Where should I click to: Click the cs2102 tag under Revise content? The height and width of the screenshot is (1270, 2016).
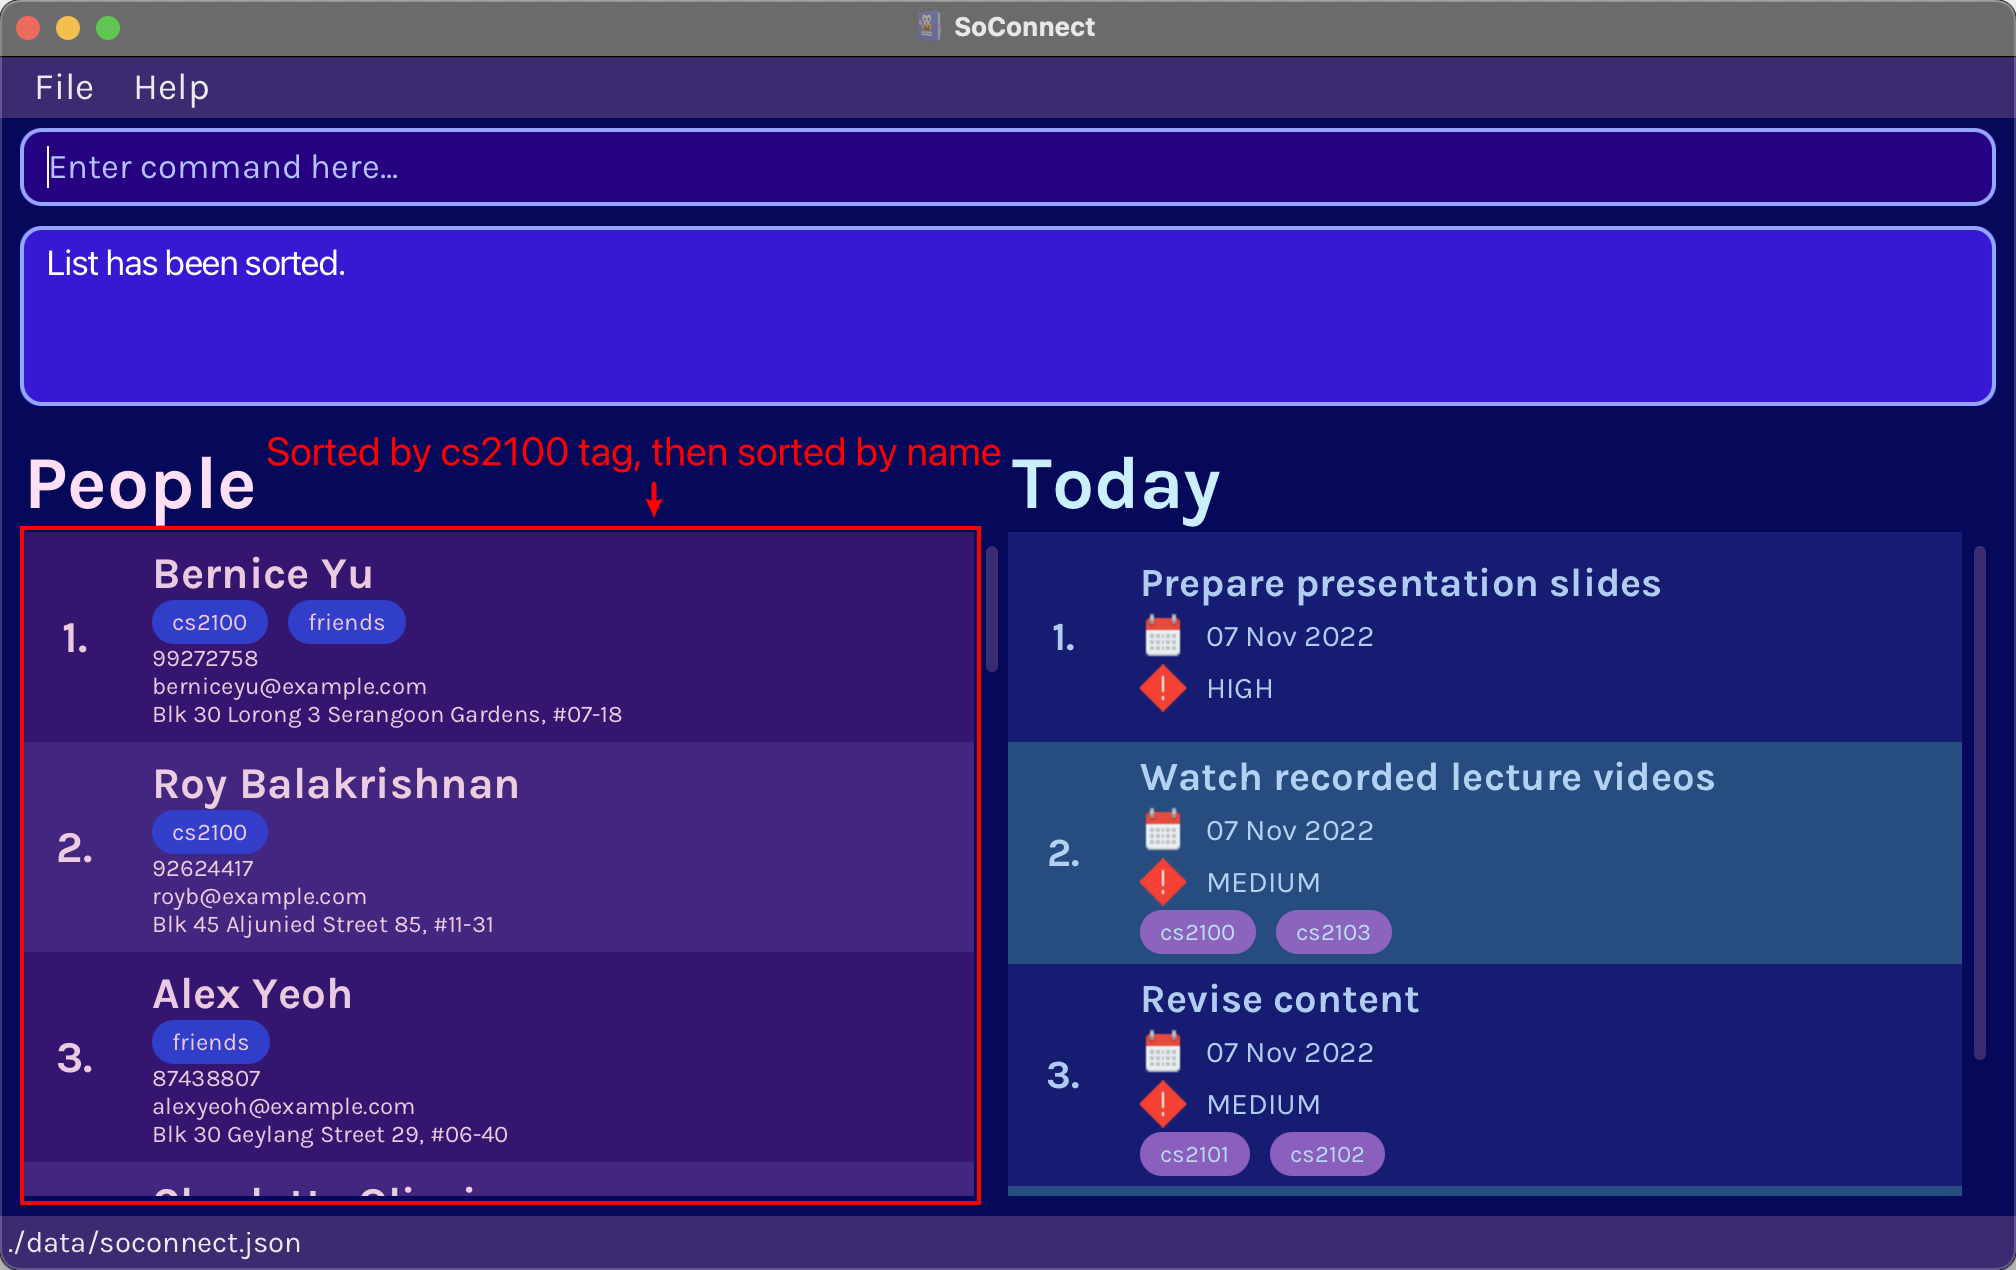(x=1327, y=1154)
